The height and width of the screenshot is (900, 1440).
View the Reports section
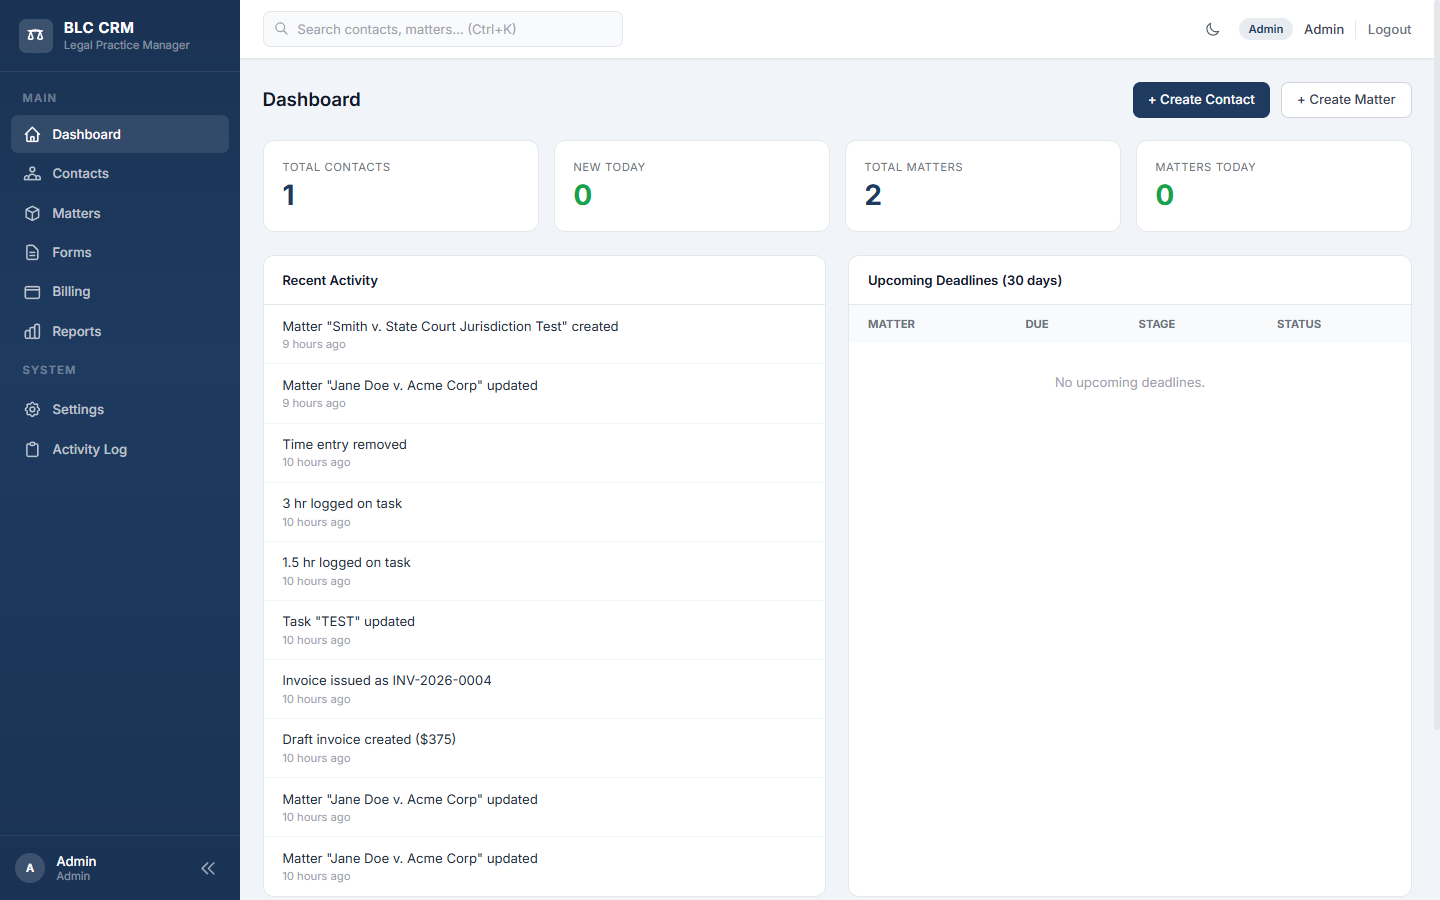click(120, 332)
